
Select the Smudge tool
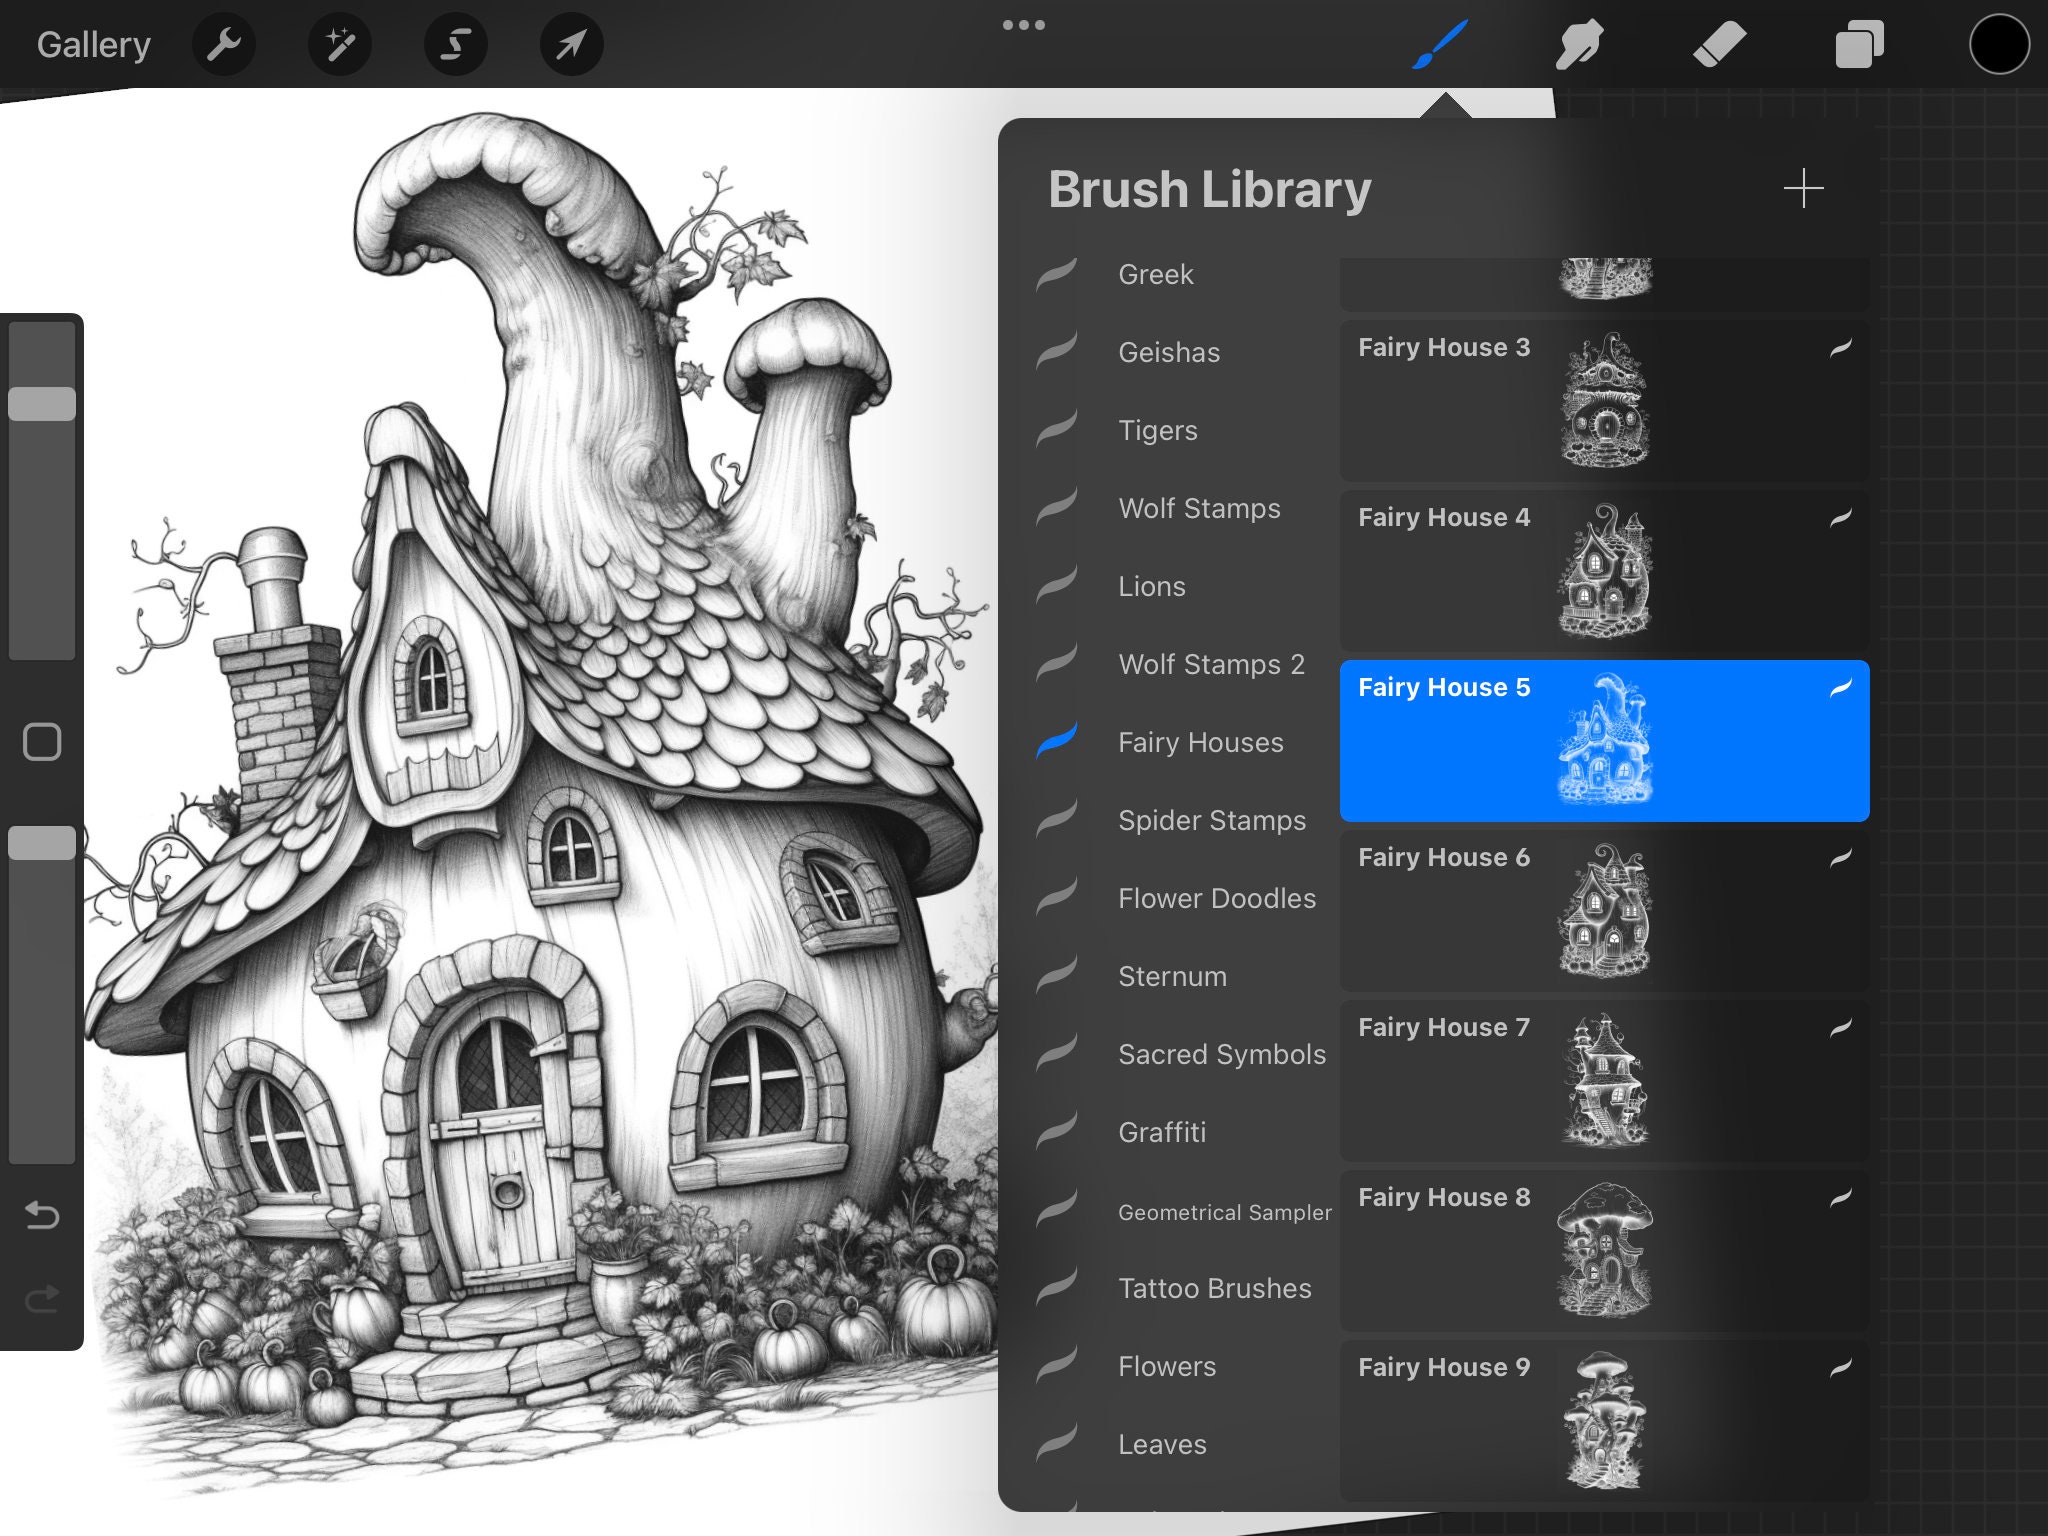[x=1580, y=44]
